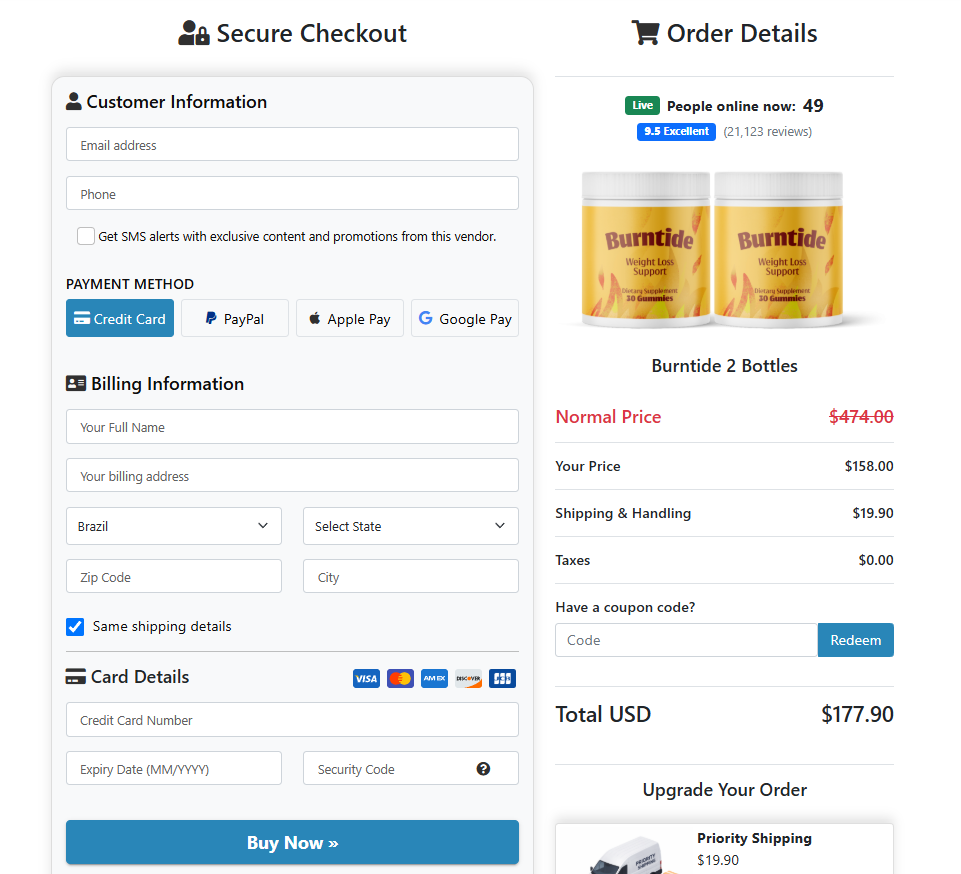Image resolution: width=961 pixels, height=874 pixels.
Task: Click the shopping cart icon beside Order Details
Action: [x=645, y=33]
